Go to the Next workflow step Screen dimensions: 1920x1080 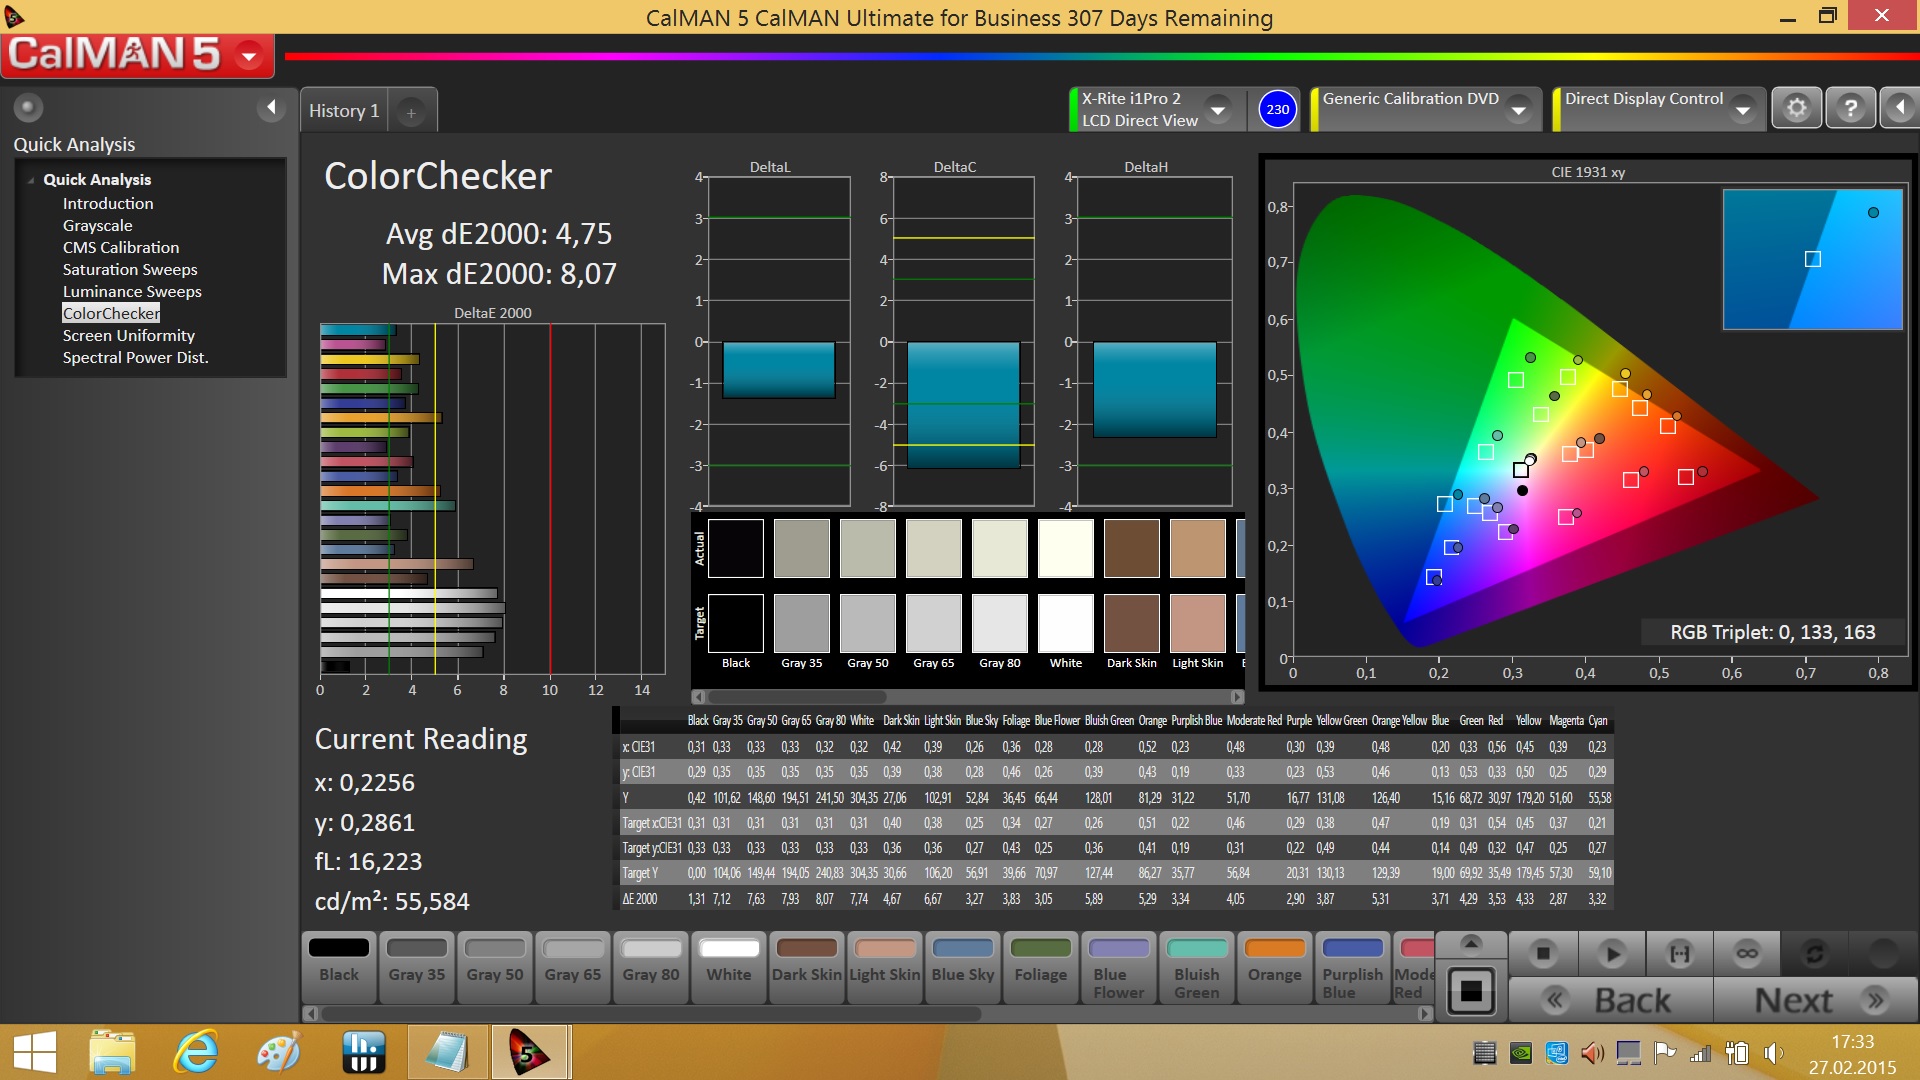[x=1815, y=1000]
